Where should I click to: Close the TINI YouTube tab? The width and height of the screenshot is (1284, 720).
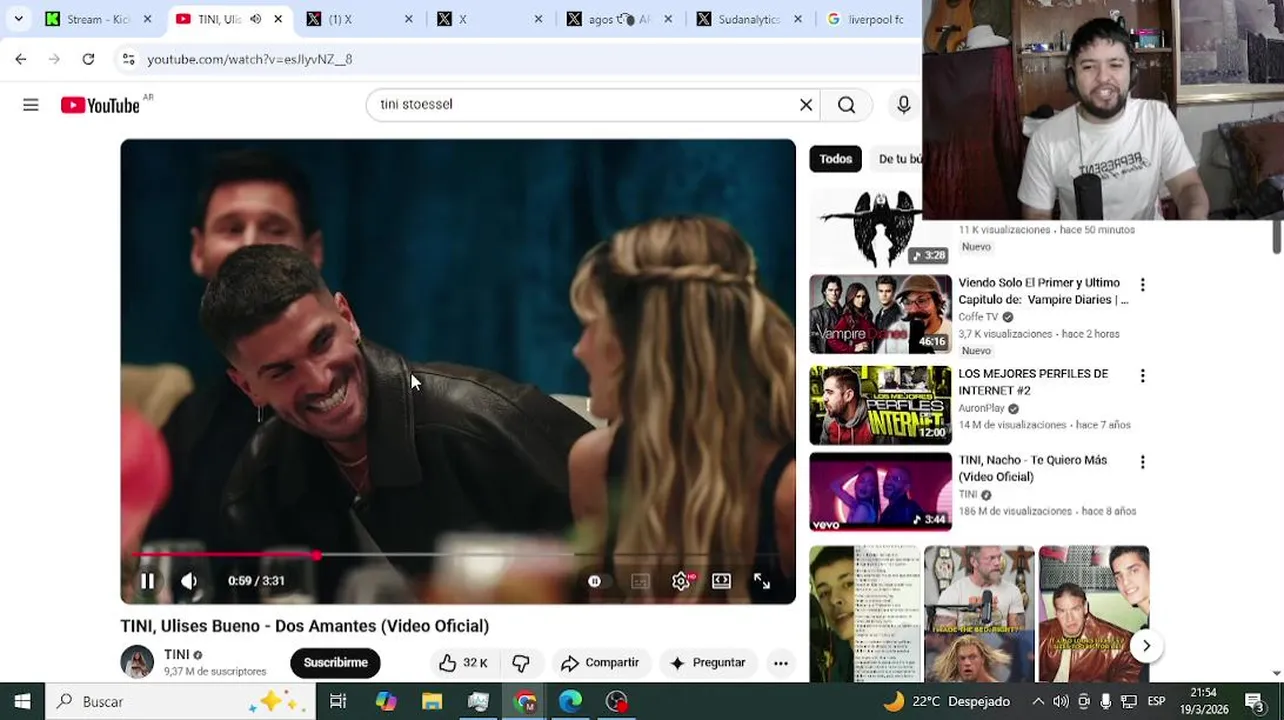(278, 19)
